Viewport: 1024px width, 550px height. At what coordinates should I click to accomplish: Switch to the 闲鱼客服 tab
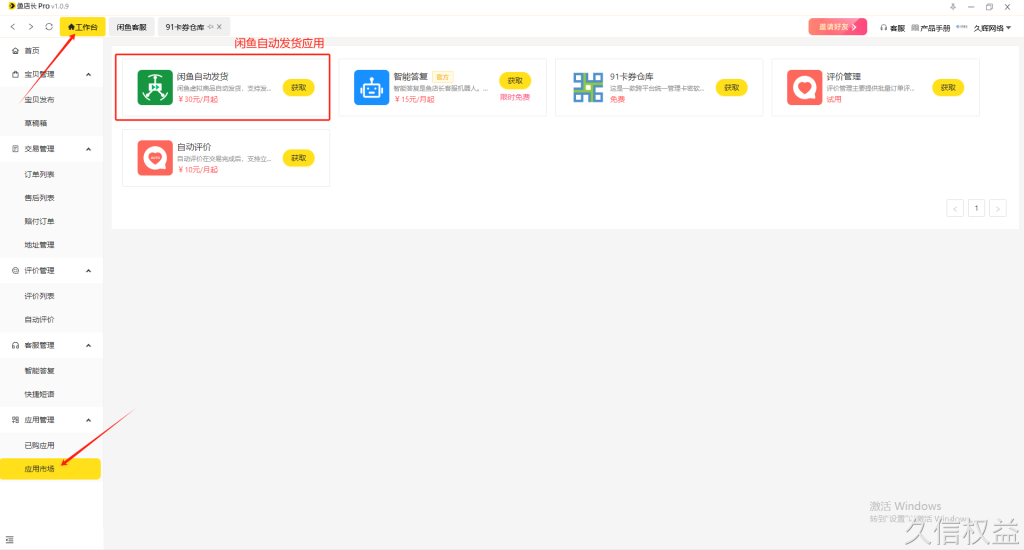(x=131, y=27)
